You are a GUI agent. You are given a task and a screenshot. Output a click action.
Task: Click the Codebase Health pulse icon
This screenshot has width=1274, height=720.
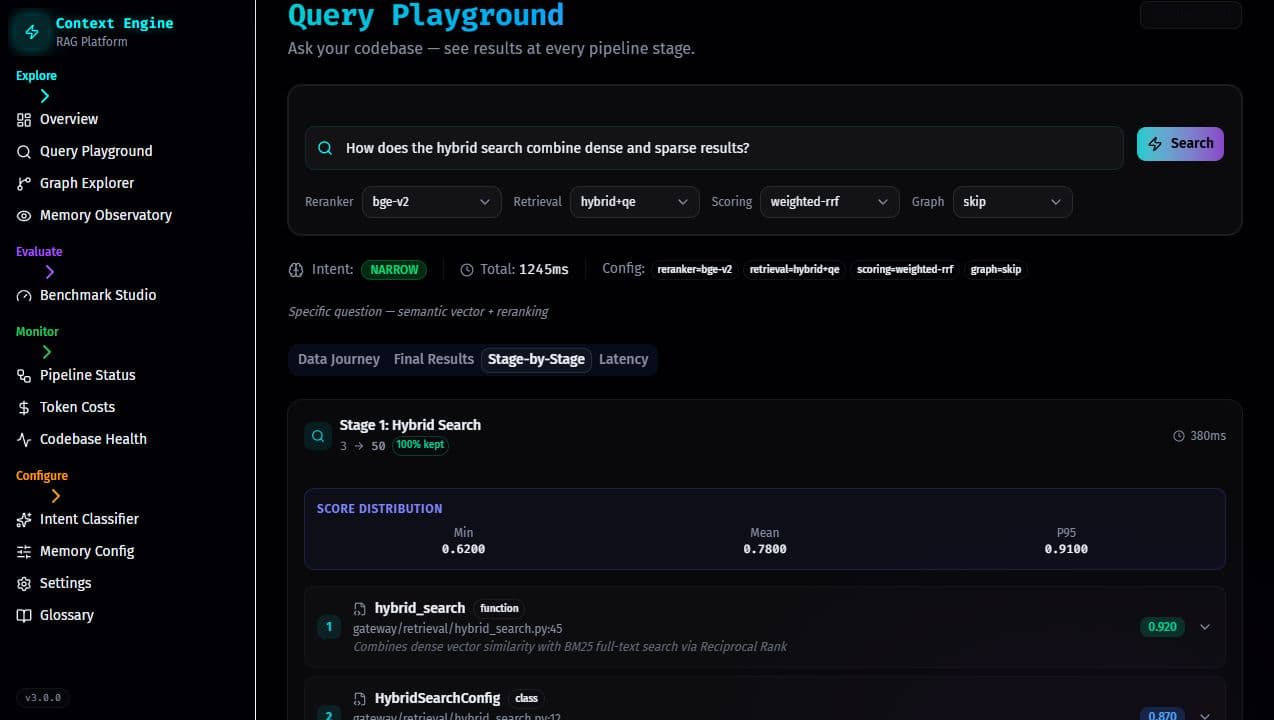tap(24, 440)
